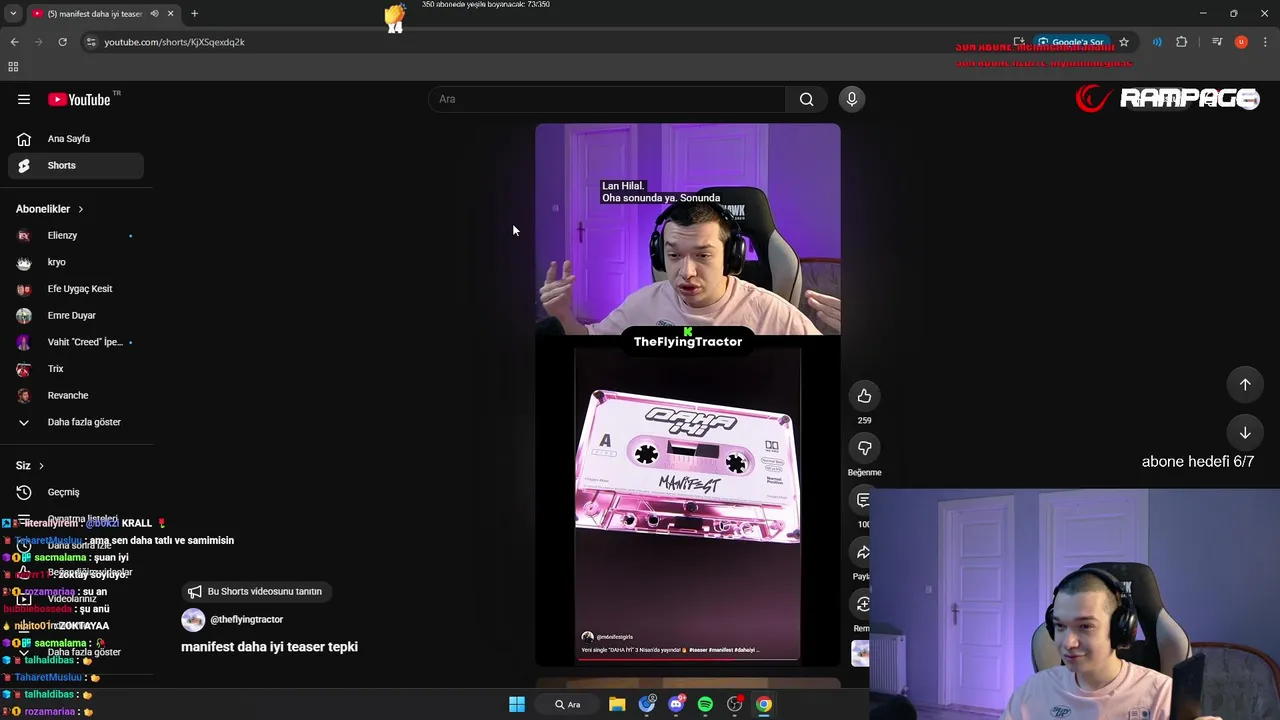Open the Windows Start menu
The width and height of the screenshot is (1280, 720).
point(517,705)
